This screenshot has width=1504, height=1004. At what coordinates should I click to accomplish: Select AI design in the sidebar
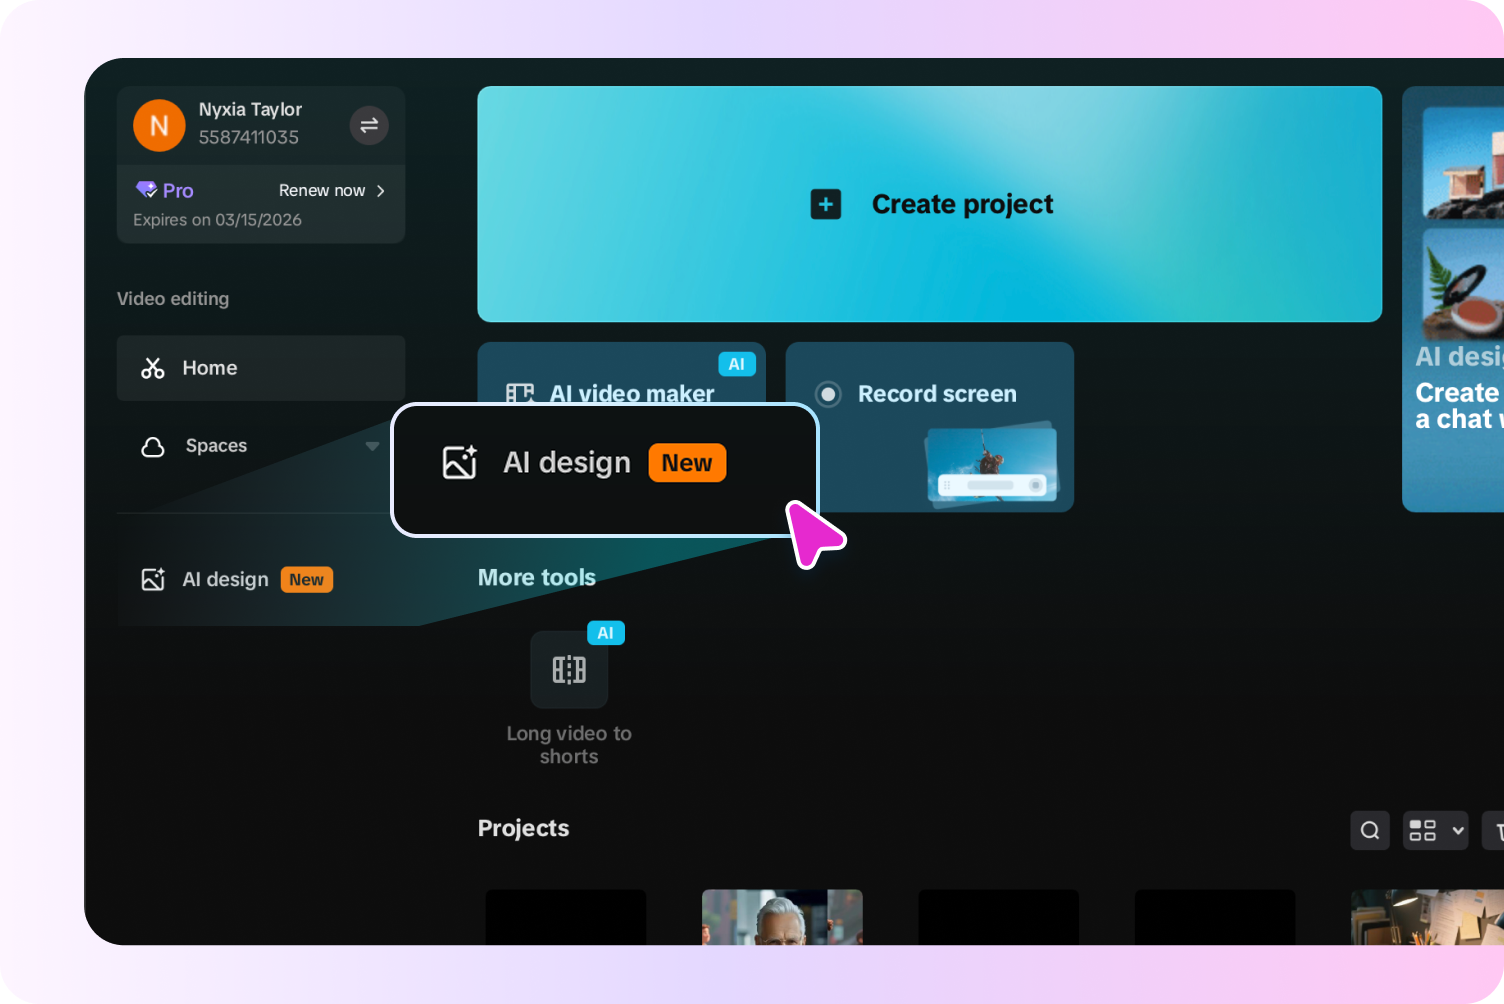[x=224, y=579]
